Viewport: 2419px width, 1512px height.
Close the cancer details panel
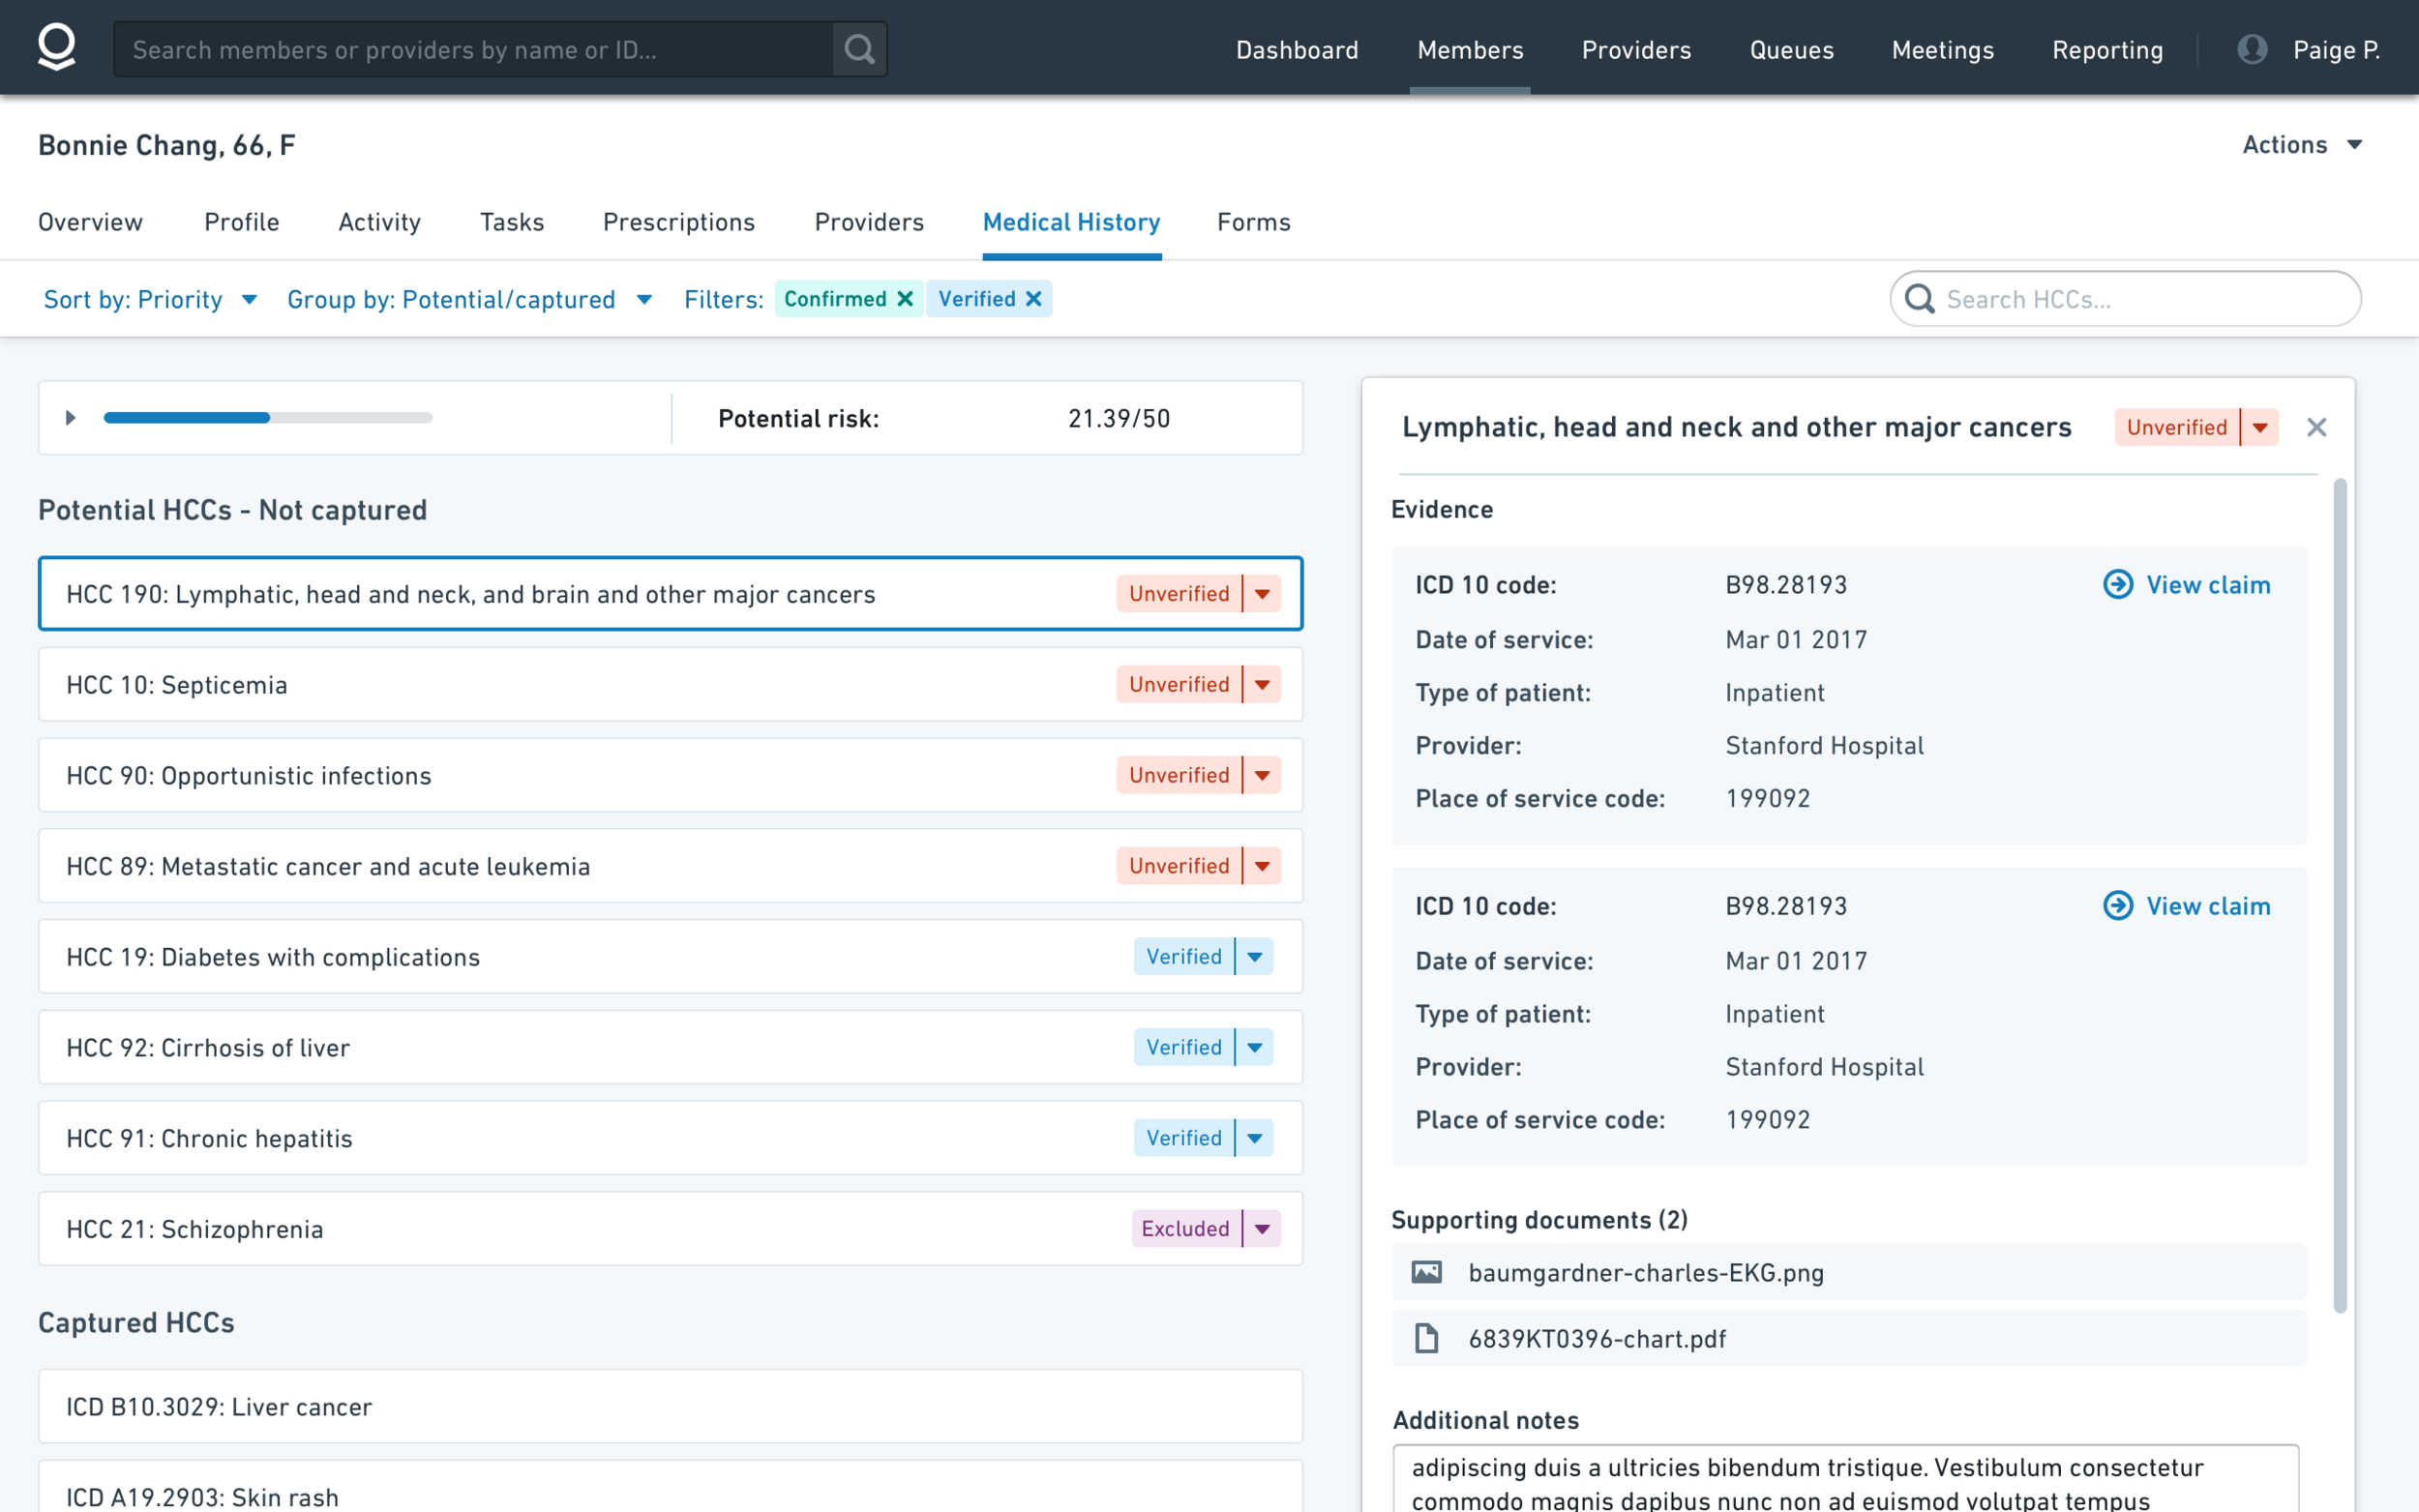pyautogui.click(x=2316, y=427)
